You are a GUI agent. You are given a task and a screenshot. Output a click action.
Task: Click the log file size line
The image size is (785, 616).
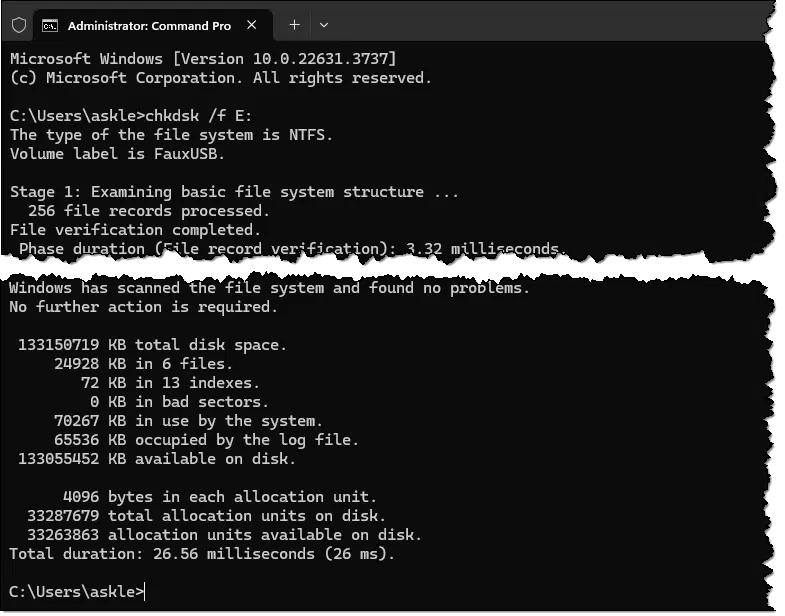[206, 440]
